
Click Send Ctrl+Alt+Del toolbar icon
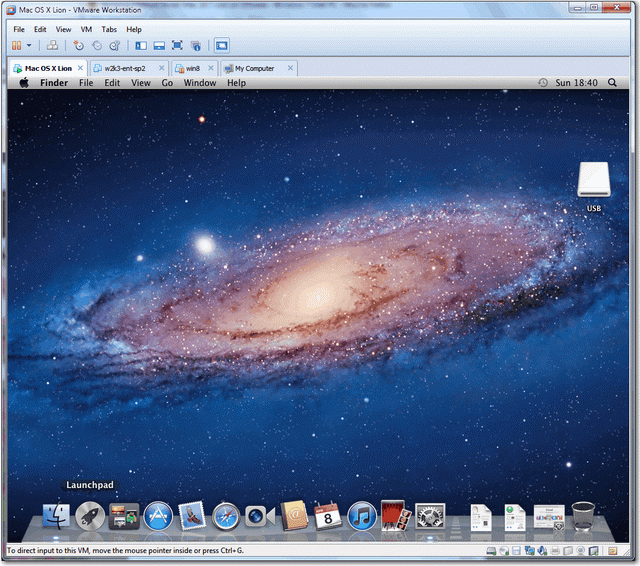tap(52, 46)
